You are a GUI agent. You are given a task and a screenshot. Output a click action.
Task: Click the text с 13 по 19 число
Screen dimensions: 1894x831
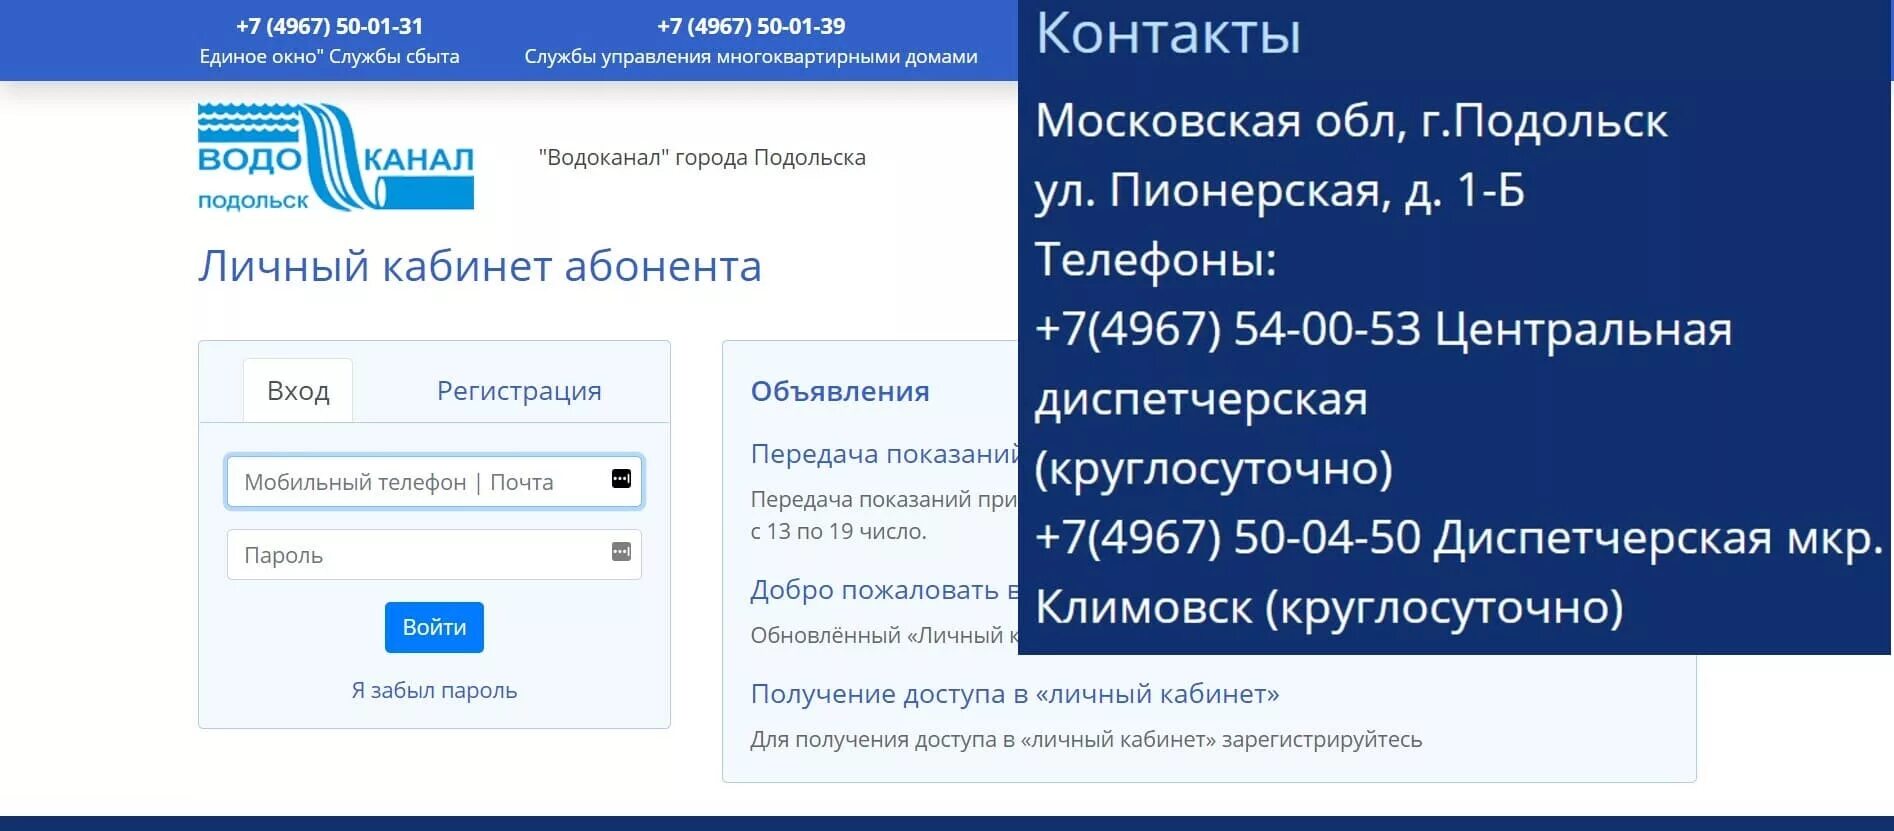839,532
